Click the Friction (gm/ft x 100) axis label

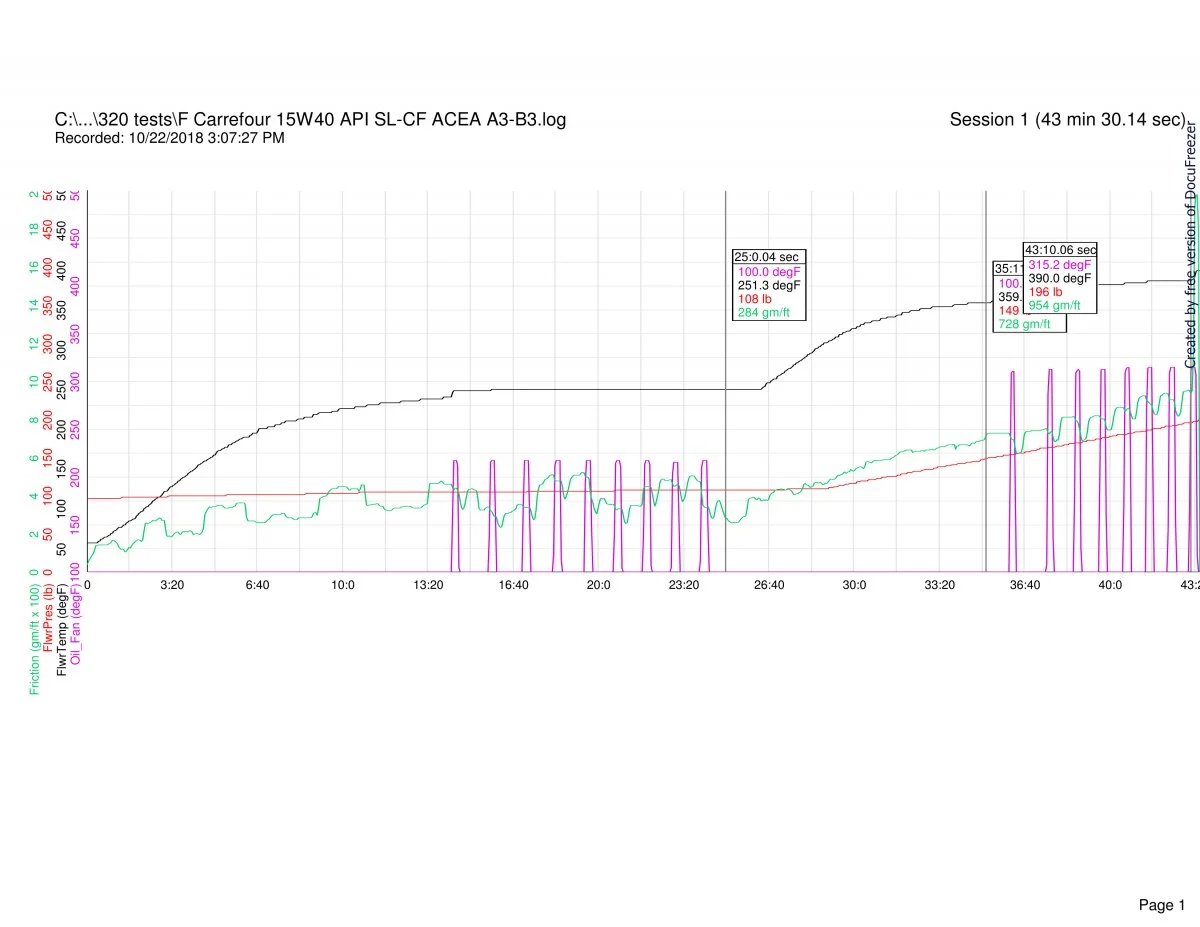35,640
